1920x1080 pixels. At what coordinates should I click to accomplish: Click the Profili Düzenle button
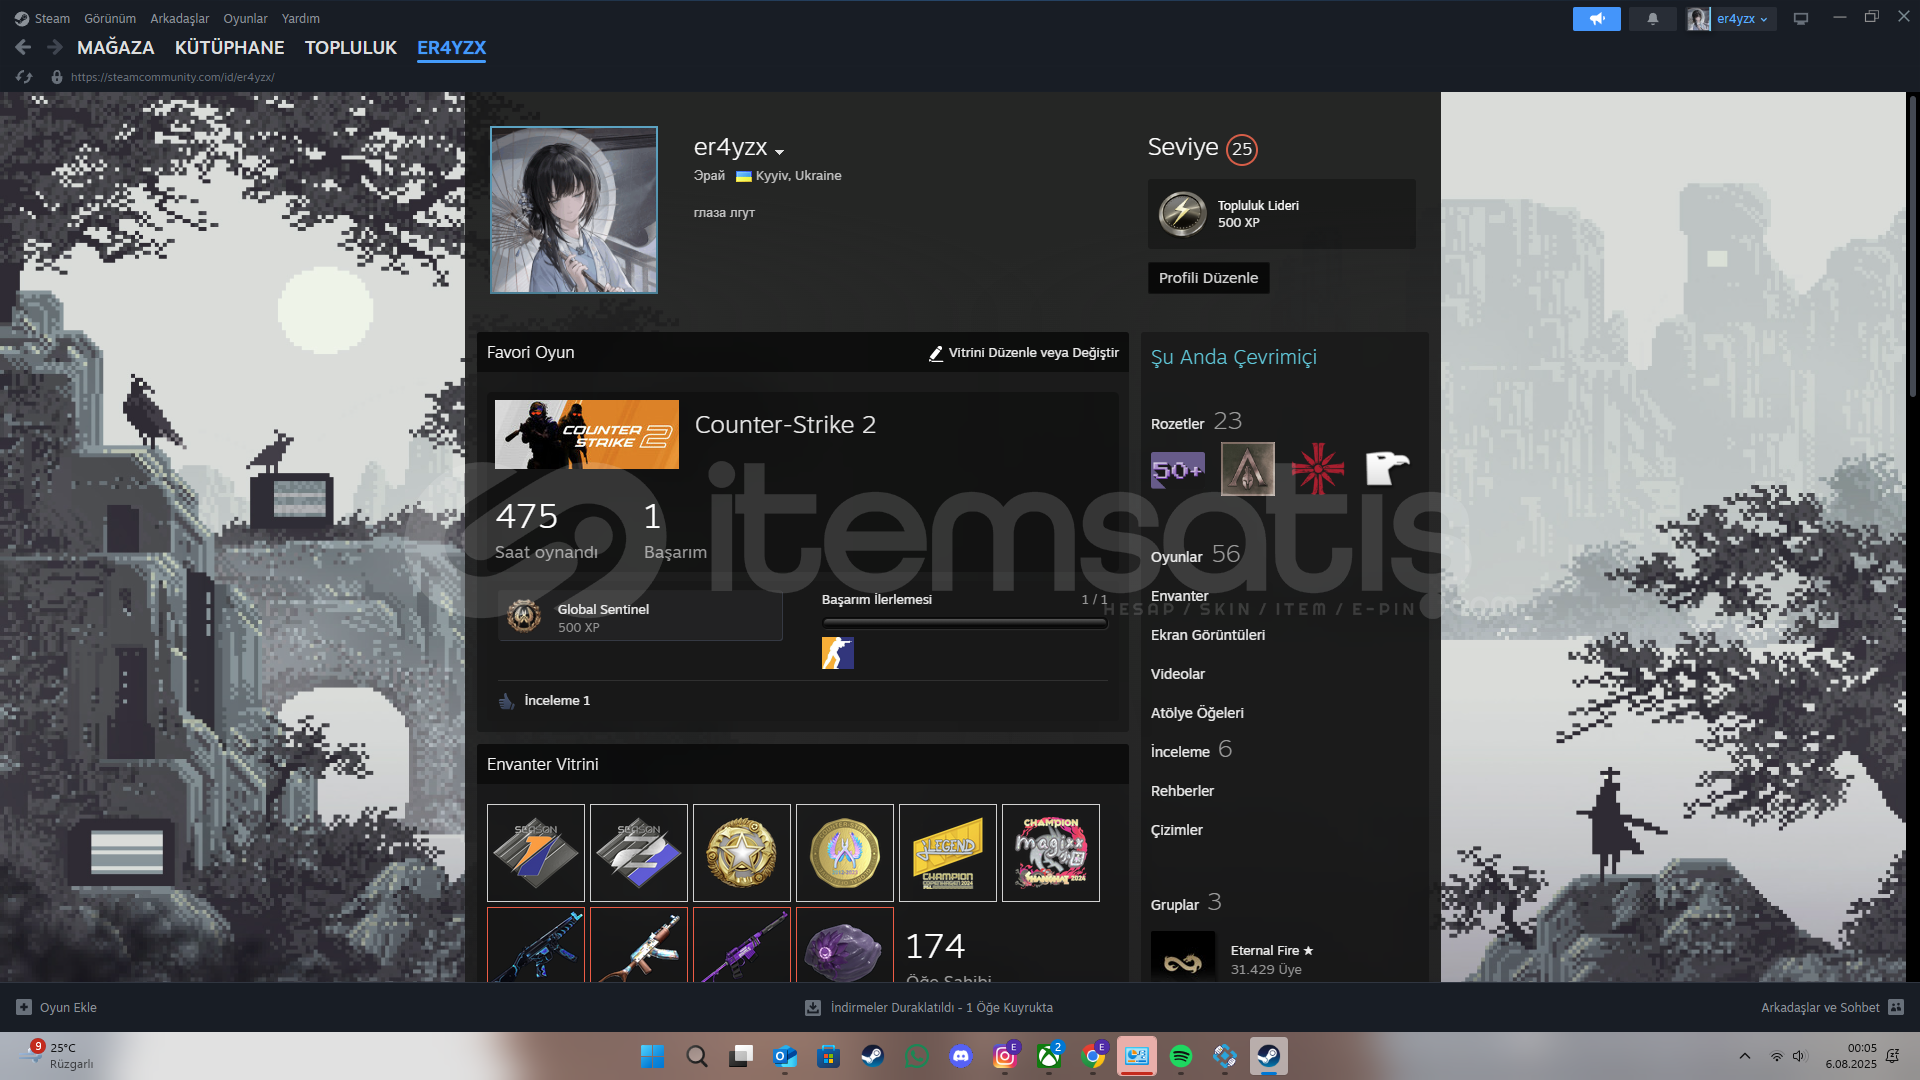click(x=1208, y=278)
